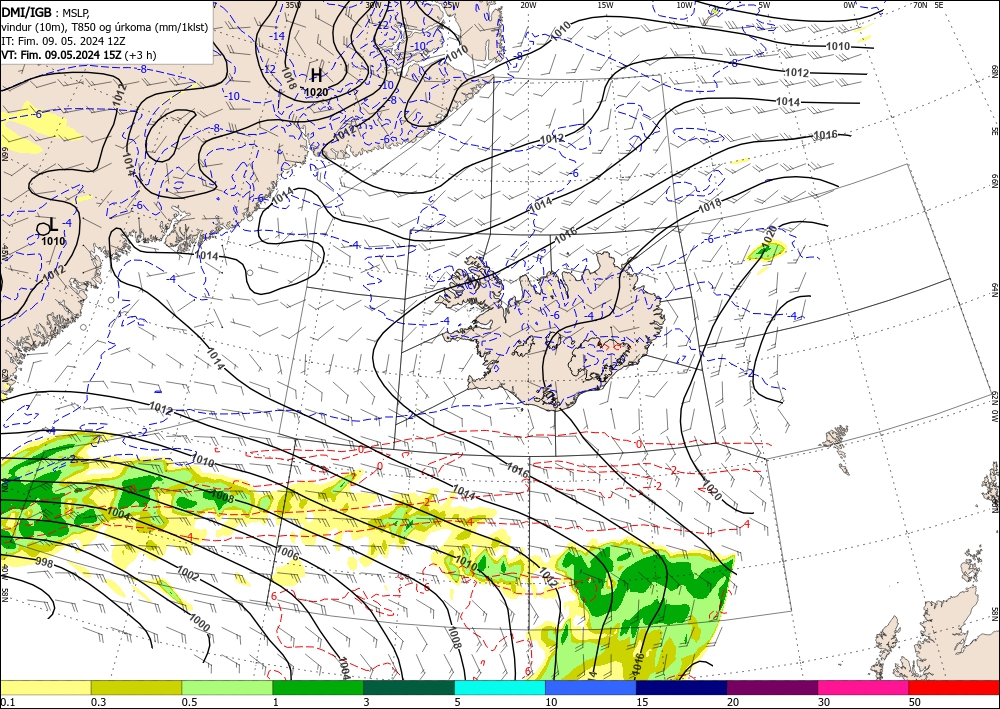
Task: Select the purple 20–30 legend color
Action: (x=772, y=687)
